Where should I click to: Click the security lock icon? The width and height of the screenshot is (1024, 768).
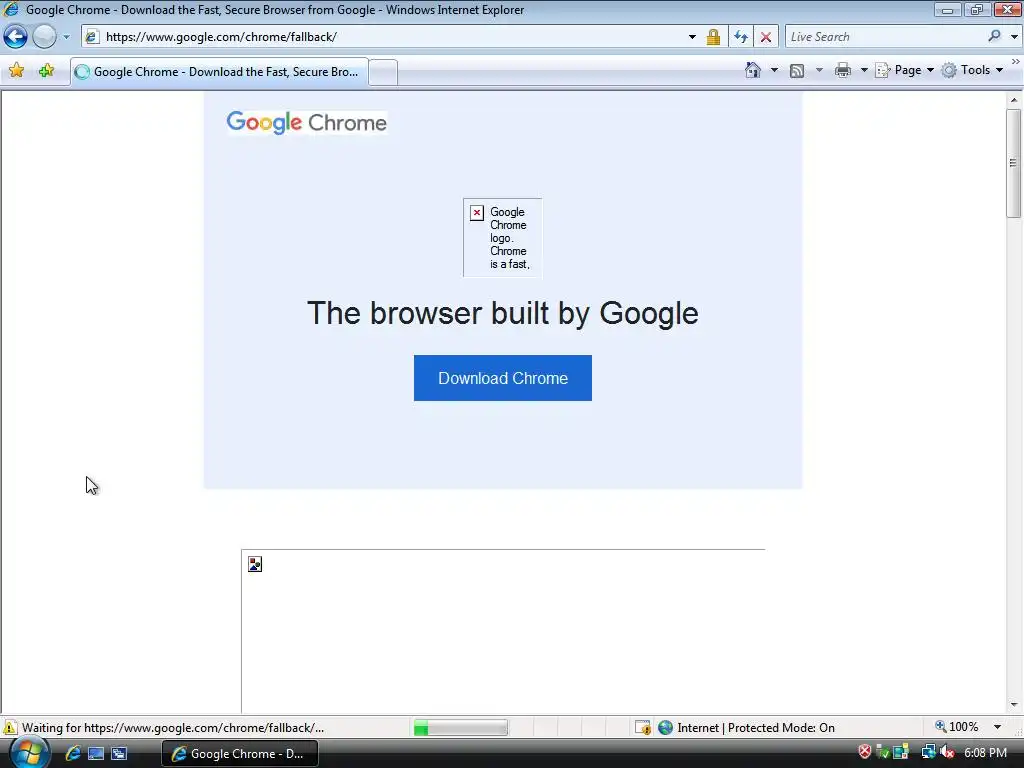coord(713,37)
